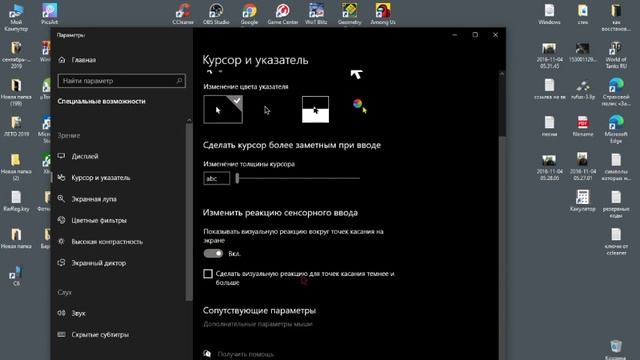The height and width of the screenshot is (360, 640).
Task: Click the sidebar scrollbar in Settings
Action: point(189,212)
